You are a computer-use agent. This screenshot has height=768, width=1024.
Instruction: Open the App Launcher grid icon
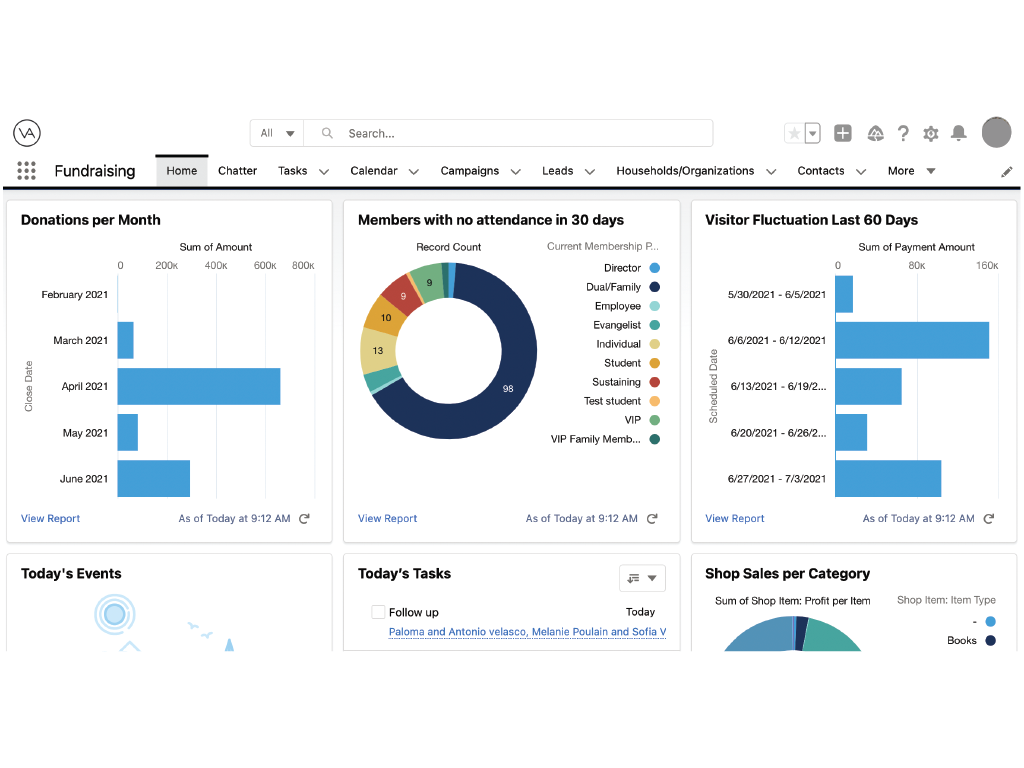pyautogui.click(x=26, y=170)
